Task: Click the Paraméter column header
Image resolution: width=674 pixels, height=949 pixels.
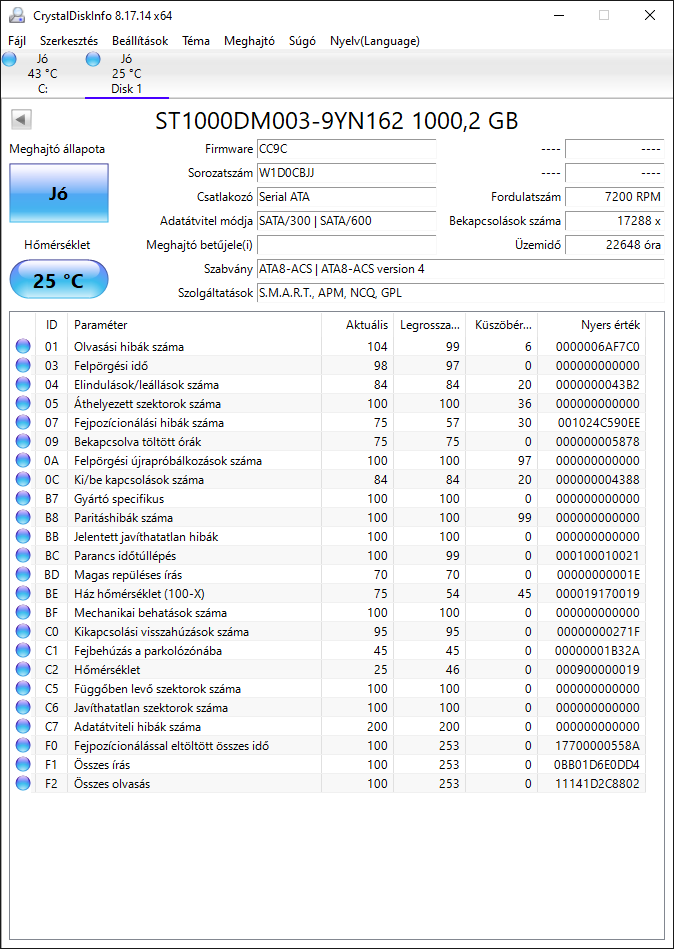Action: point(194,325)
